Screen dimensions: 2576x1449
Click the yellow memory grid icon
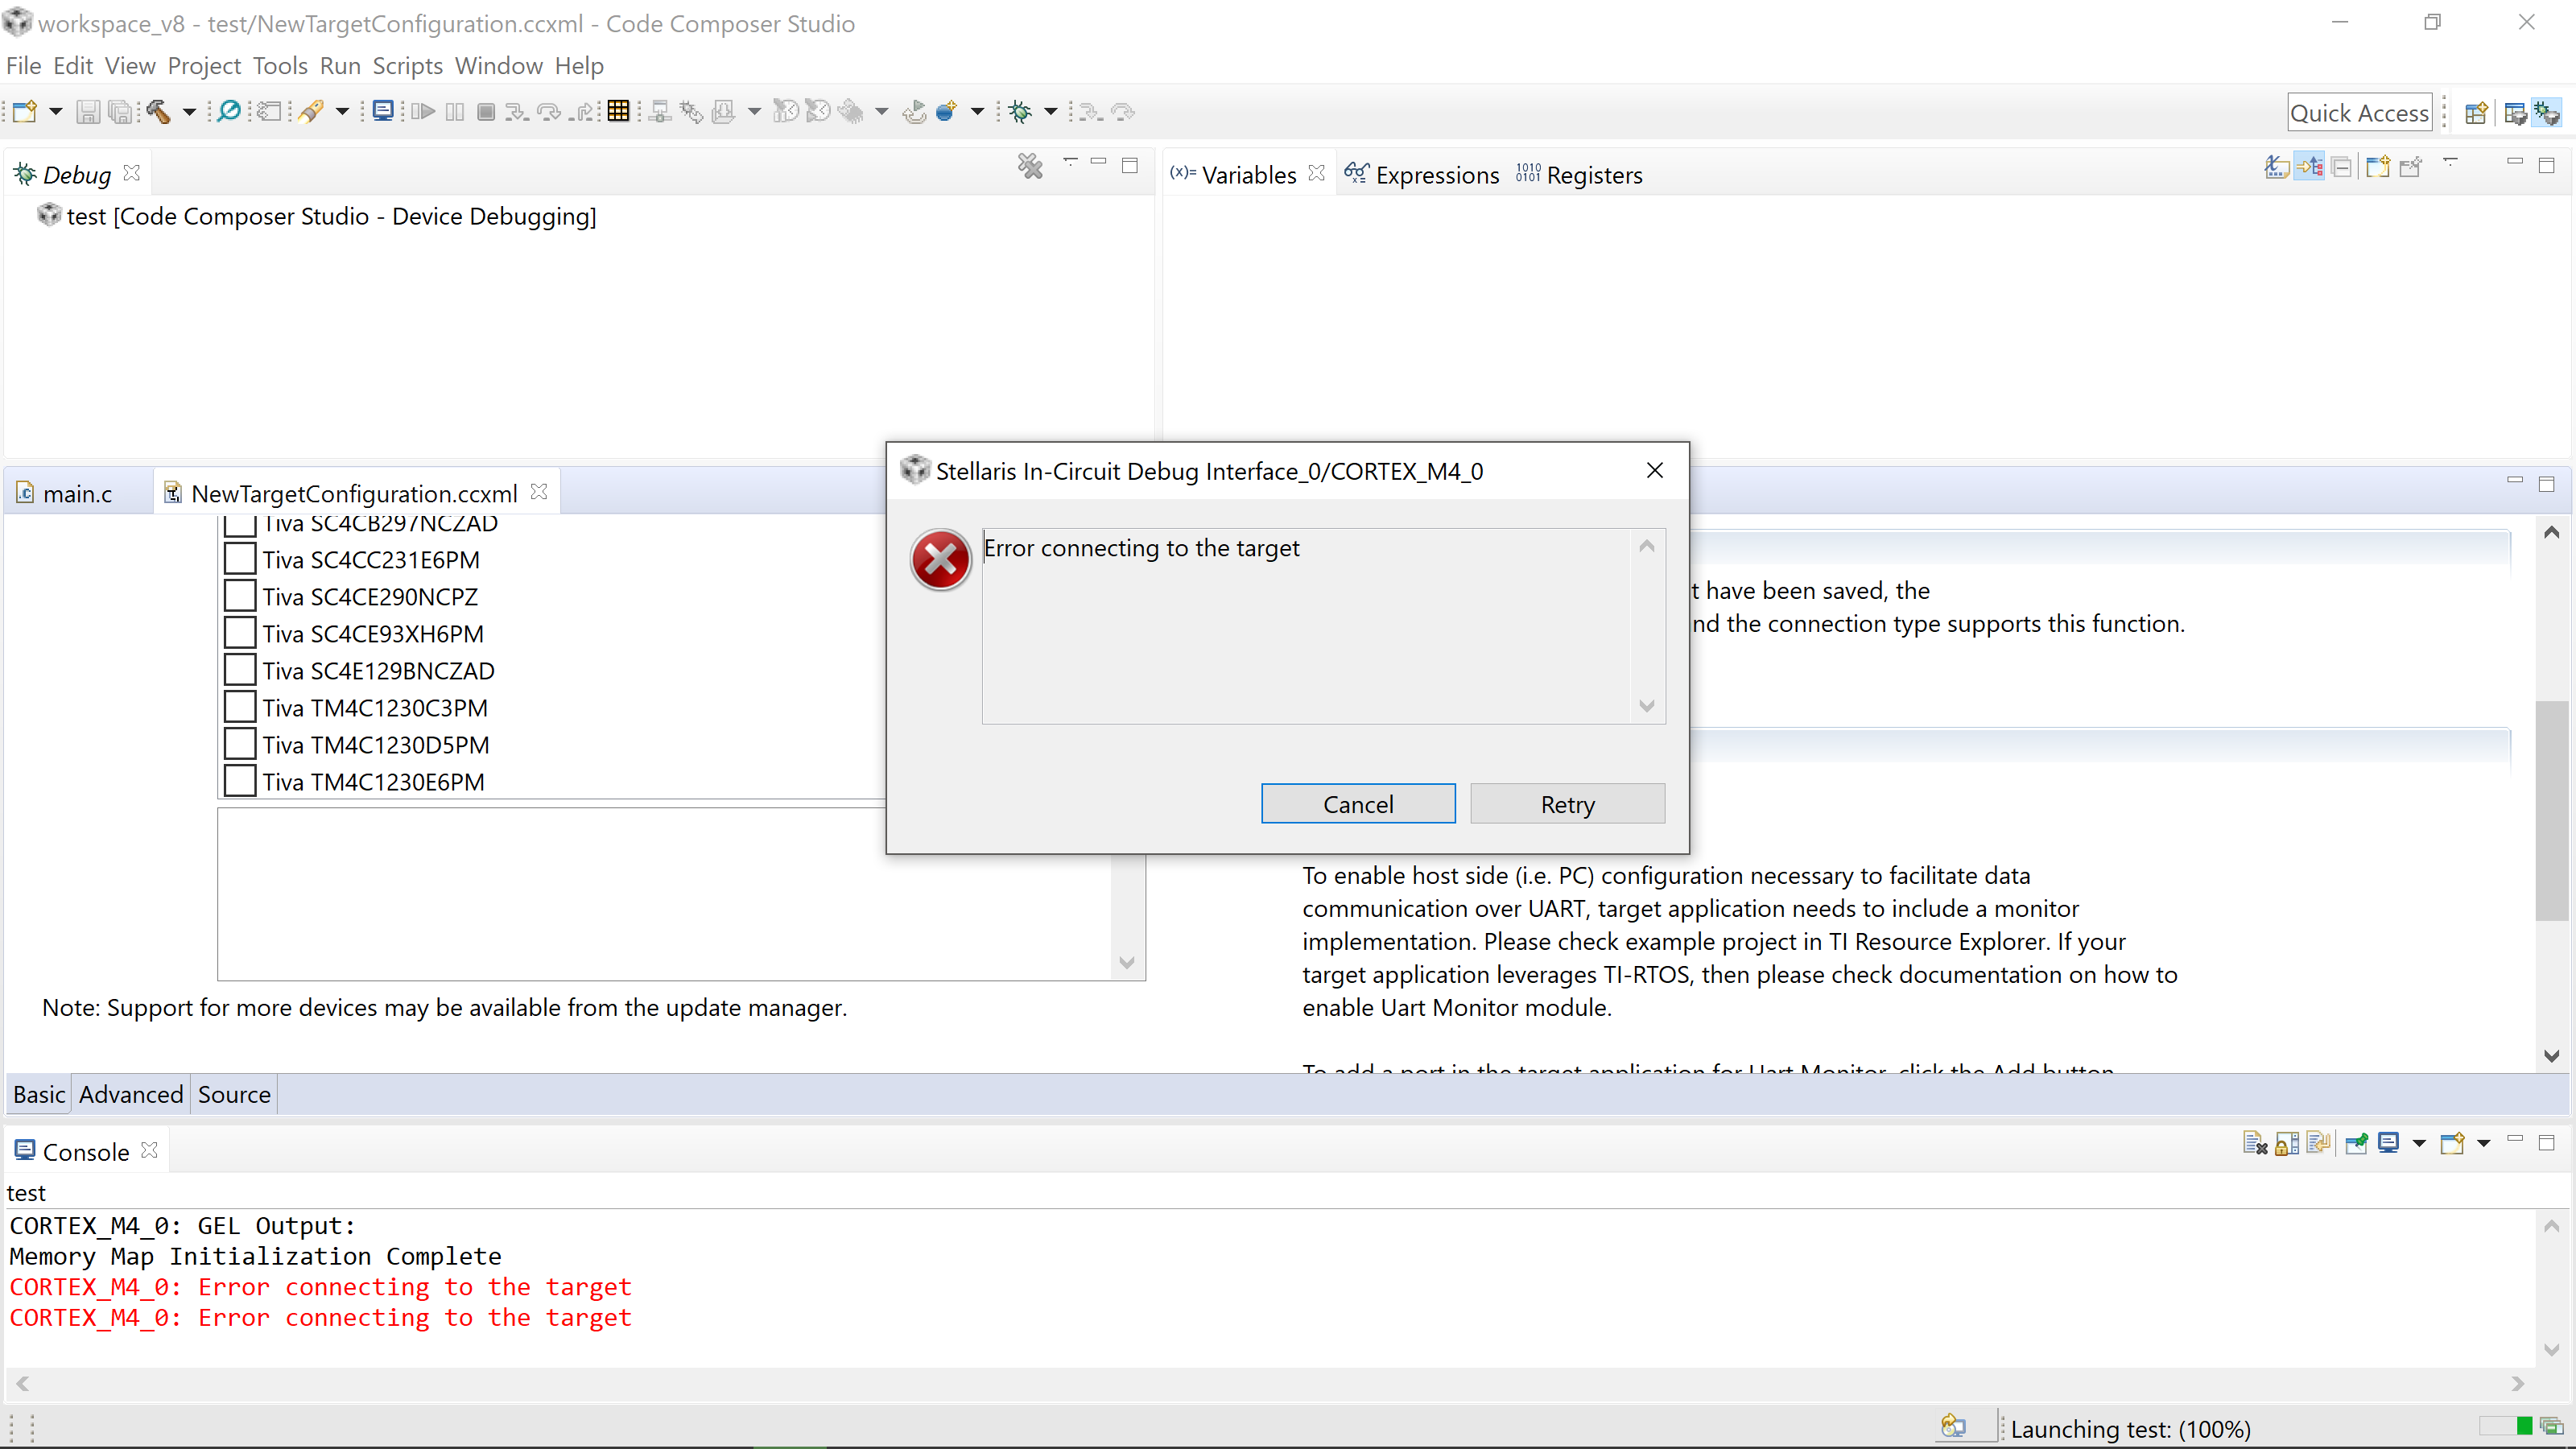619,111
